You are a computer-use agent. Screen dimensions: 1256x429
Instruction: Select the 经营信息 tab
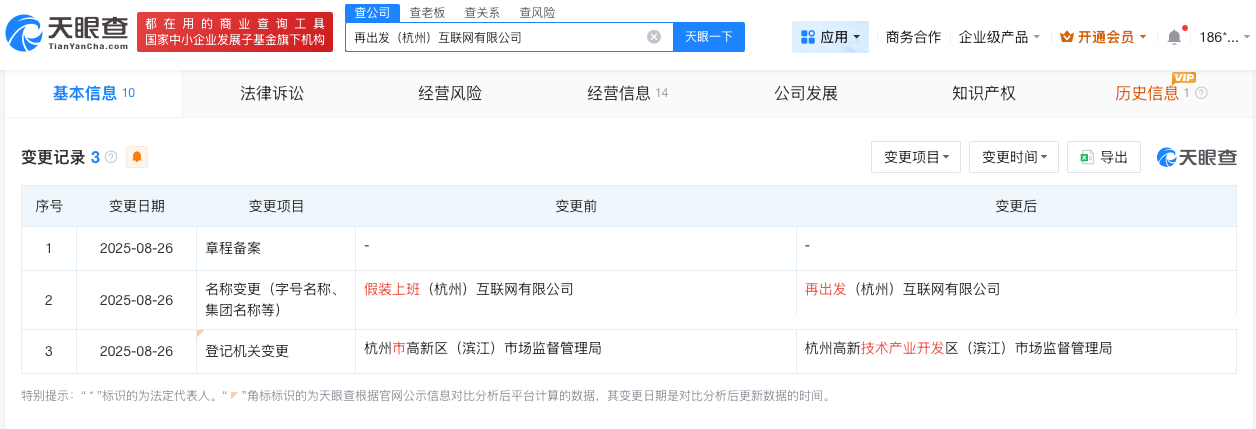click(x=628, y=93)
